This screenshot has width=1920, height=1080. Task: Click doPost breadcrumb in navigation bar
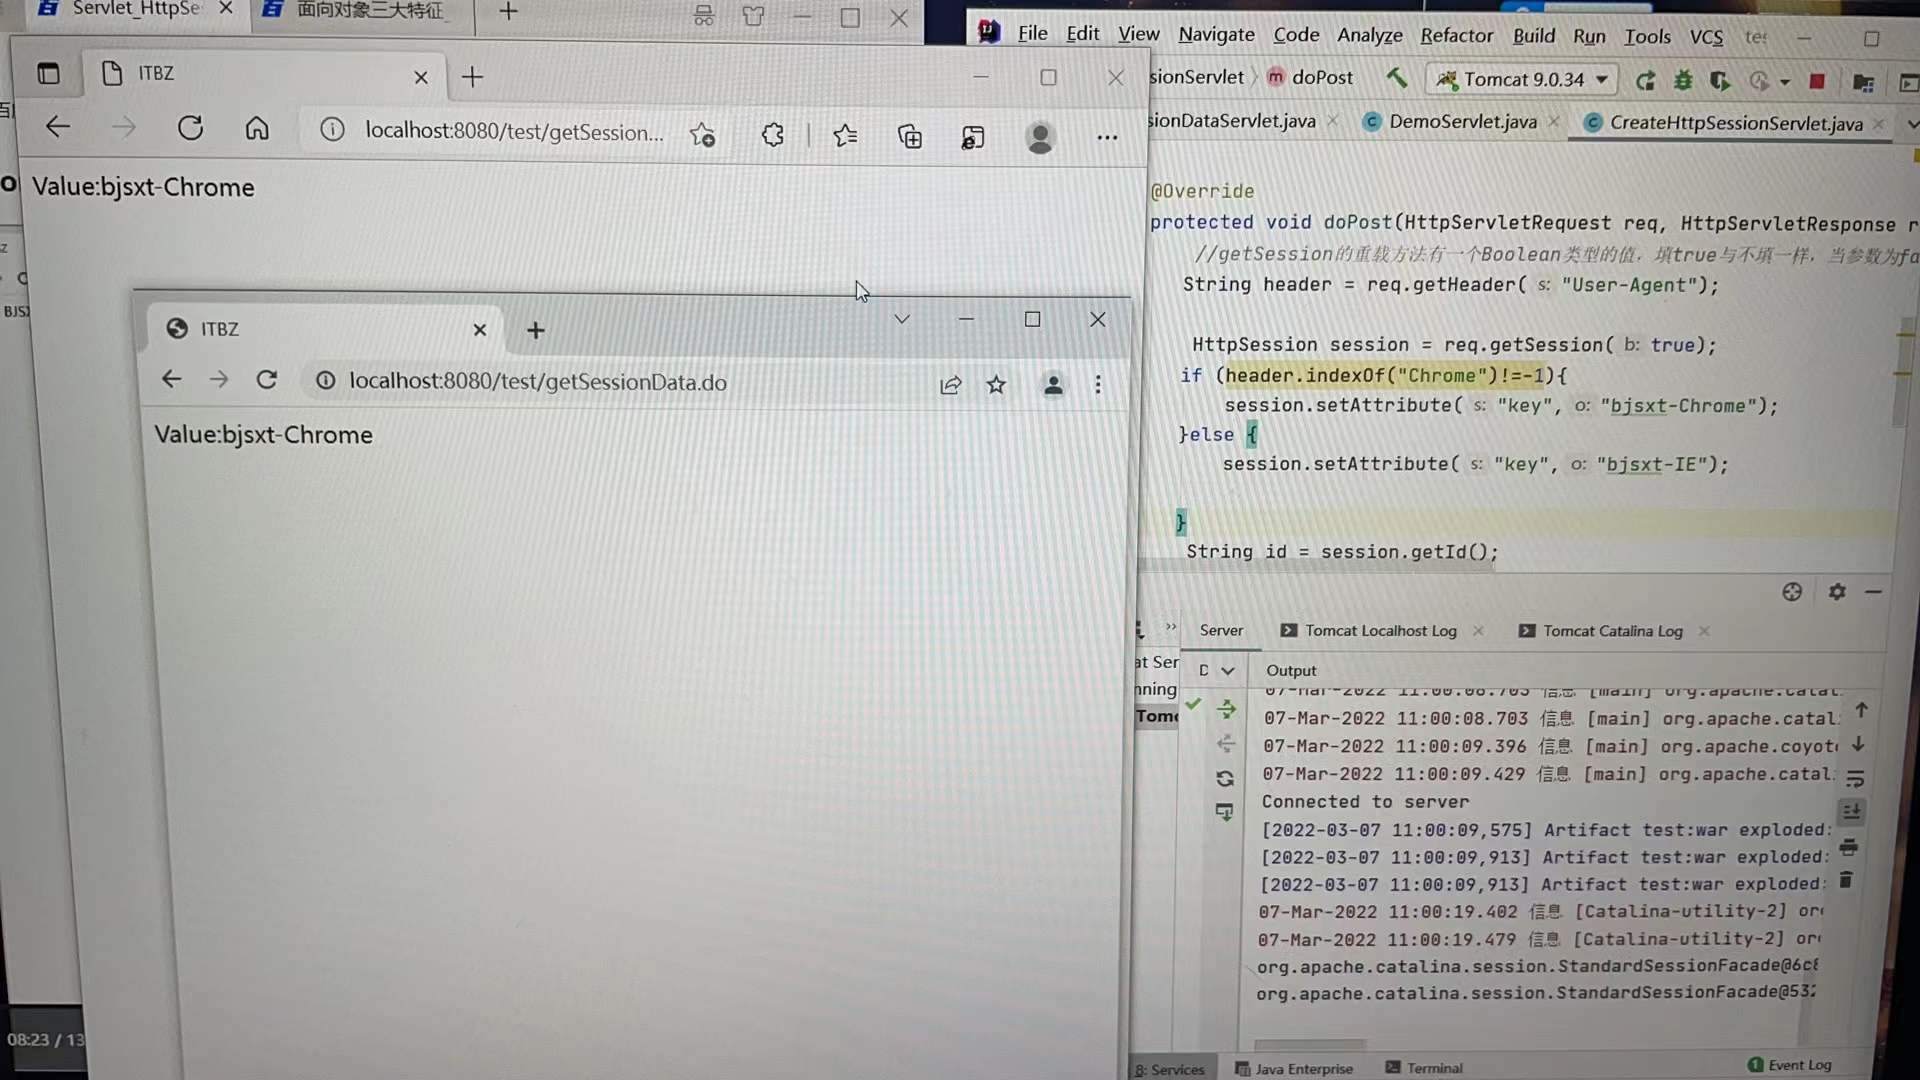[x=1310, y=77]
